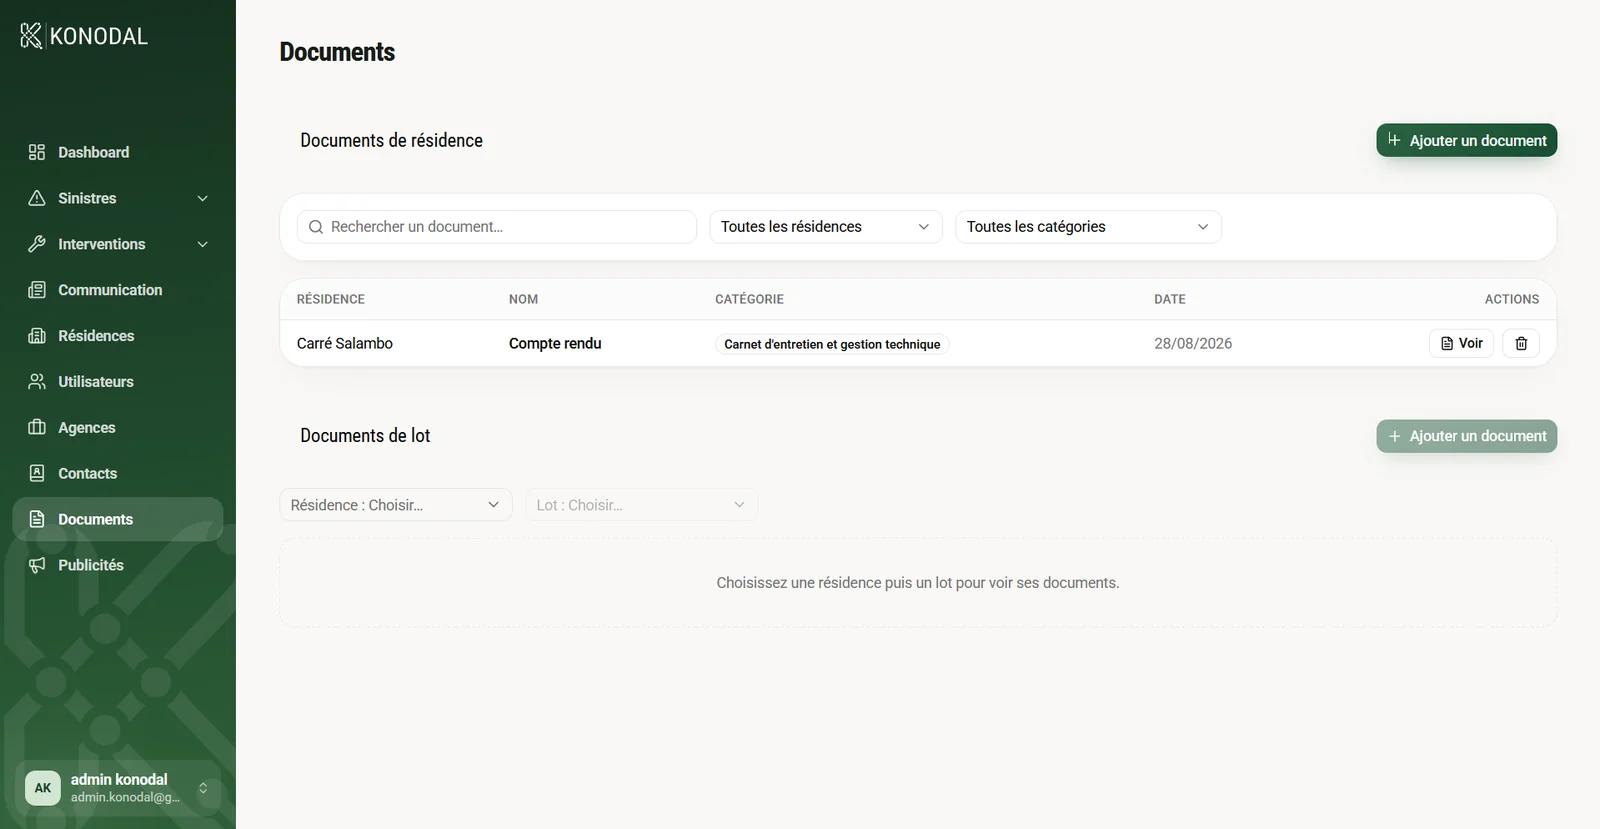Screen dimensions: 1600x829
Task: Click the Carré Salambo residence cell
Action: pos(345,343)
